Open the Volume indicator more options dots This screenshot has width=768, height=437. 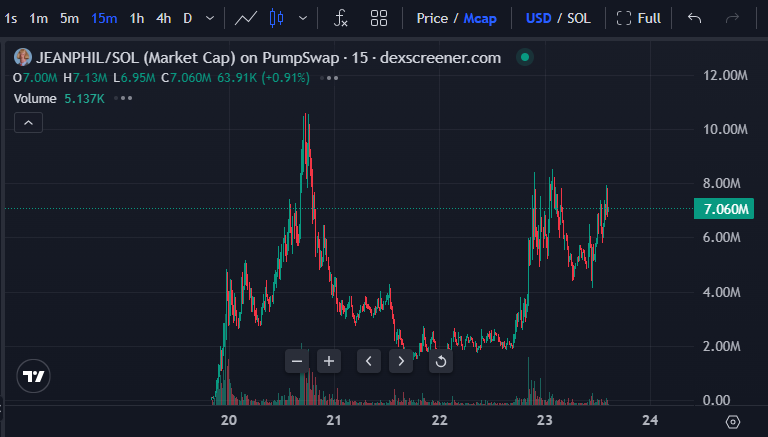(123, 98)
